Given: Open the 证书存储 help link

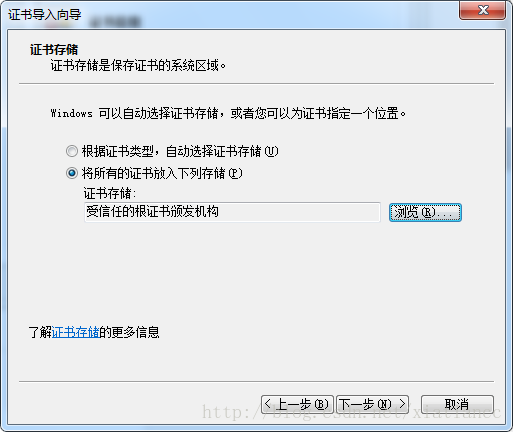Looking at the screenshot, I should tap(76, 332).
